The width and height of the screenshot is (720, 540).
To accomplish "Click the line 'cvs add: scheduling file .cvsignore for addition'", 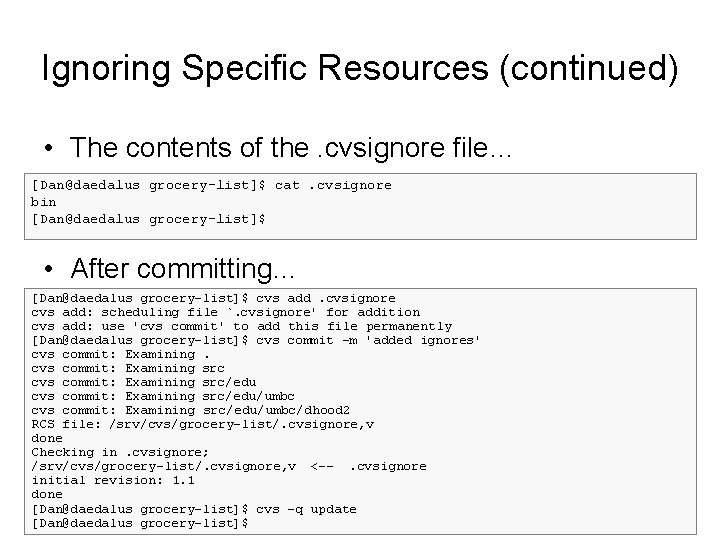I will point(226,312).
